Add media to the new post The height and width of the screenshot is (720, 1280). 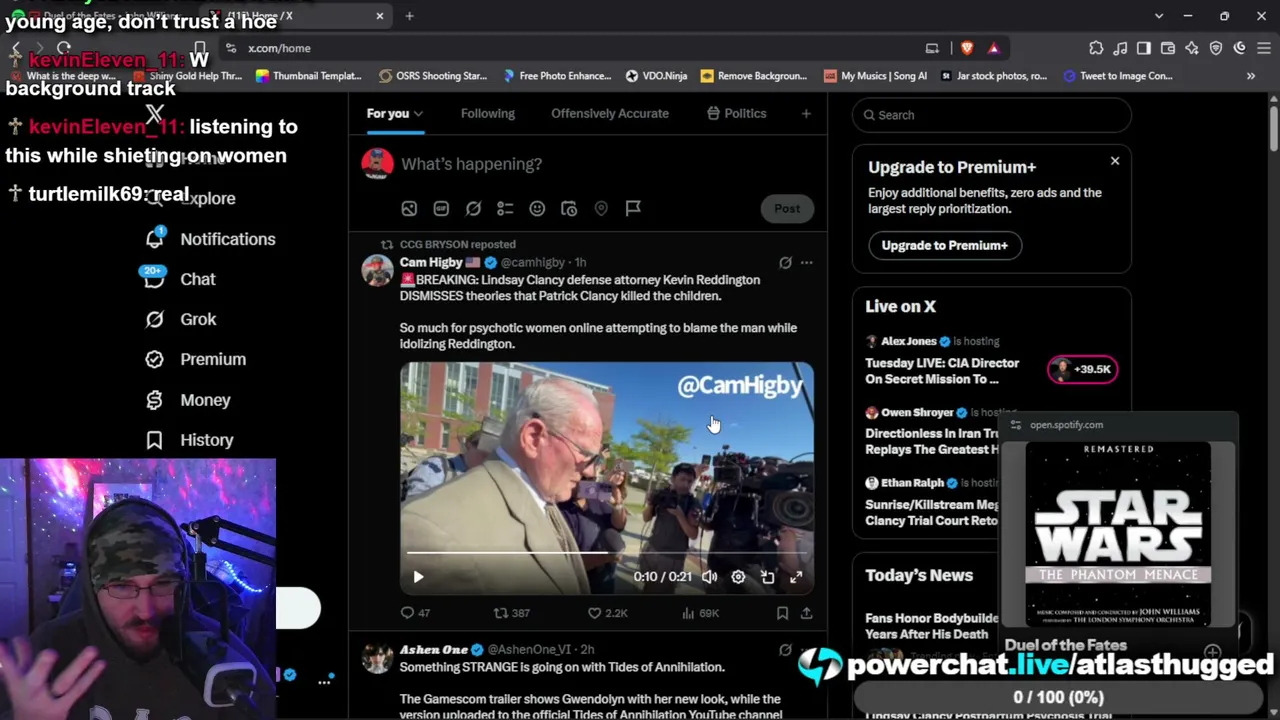[x=409, y=208]
